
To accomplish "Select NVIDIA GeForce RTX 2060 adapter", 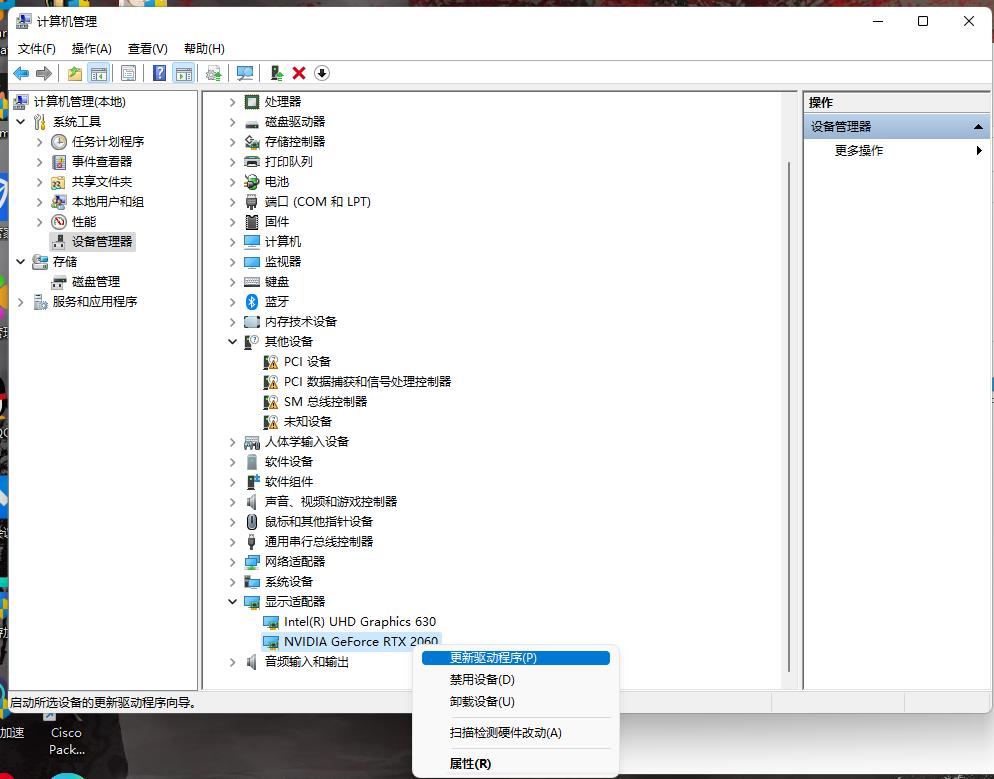I will (361, 641).
